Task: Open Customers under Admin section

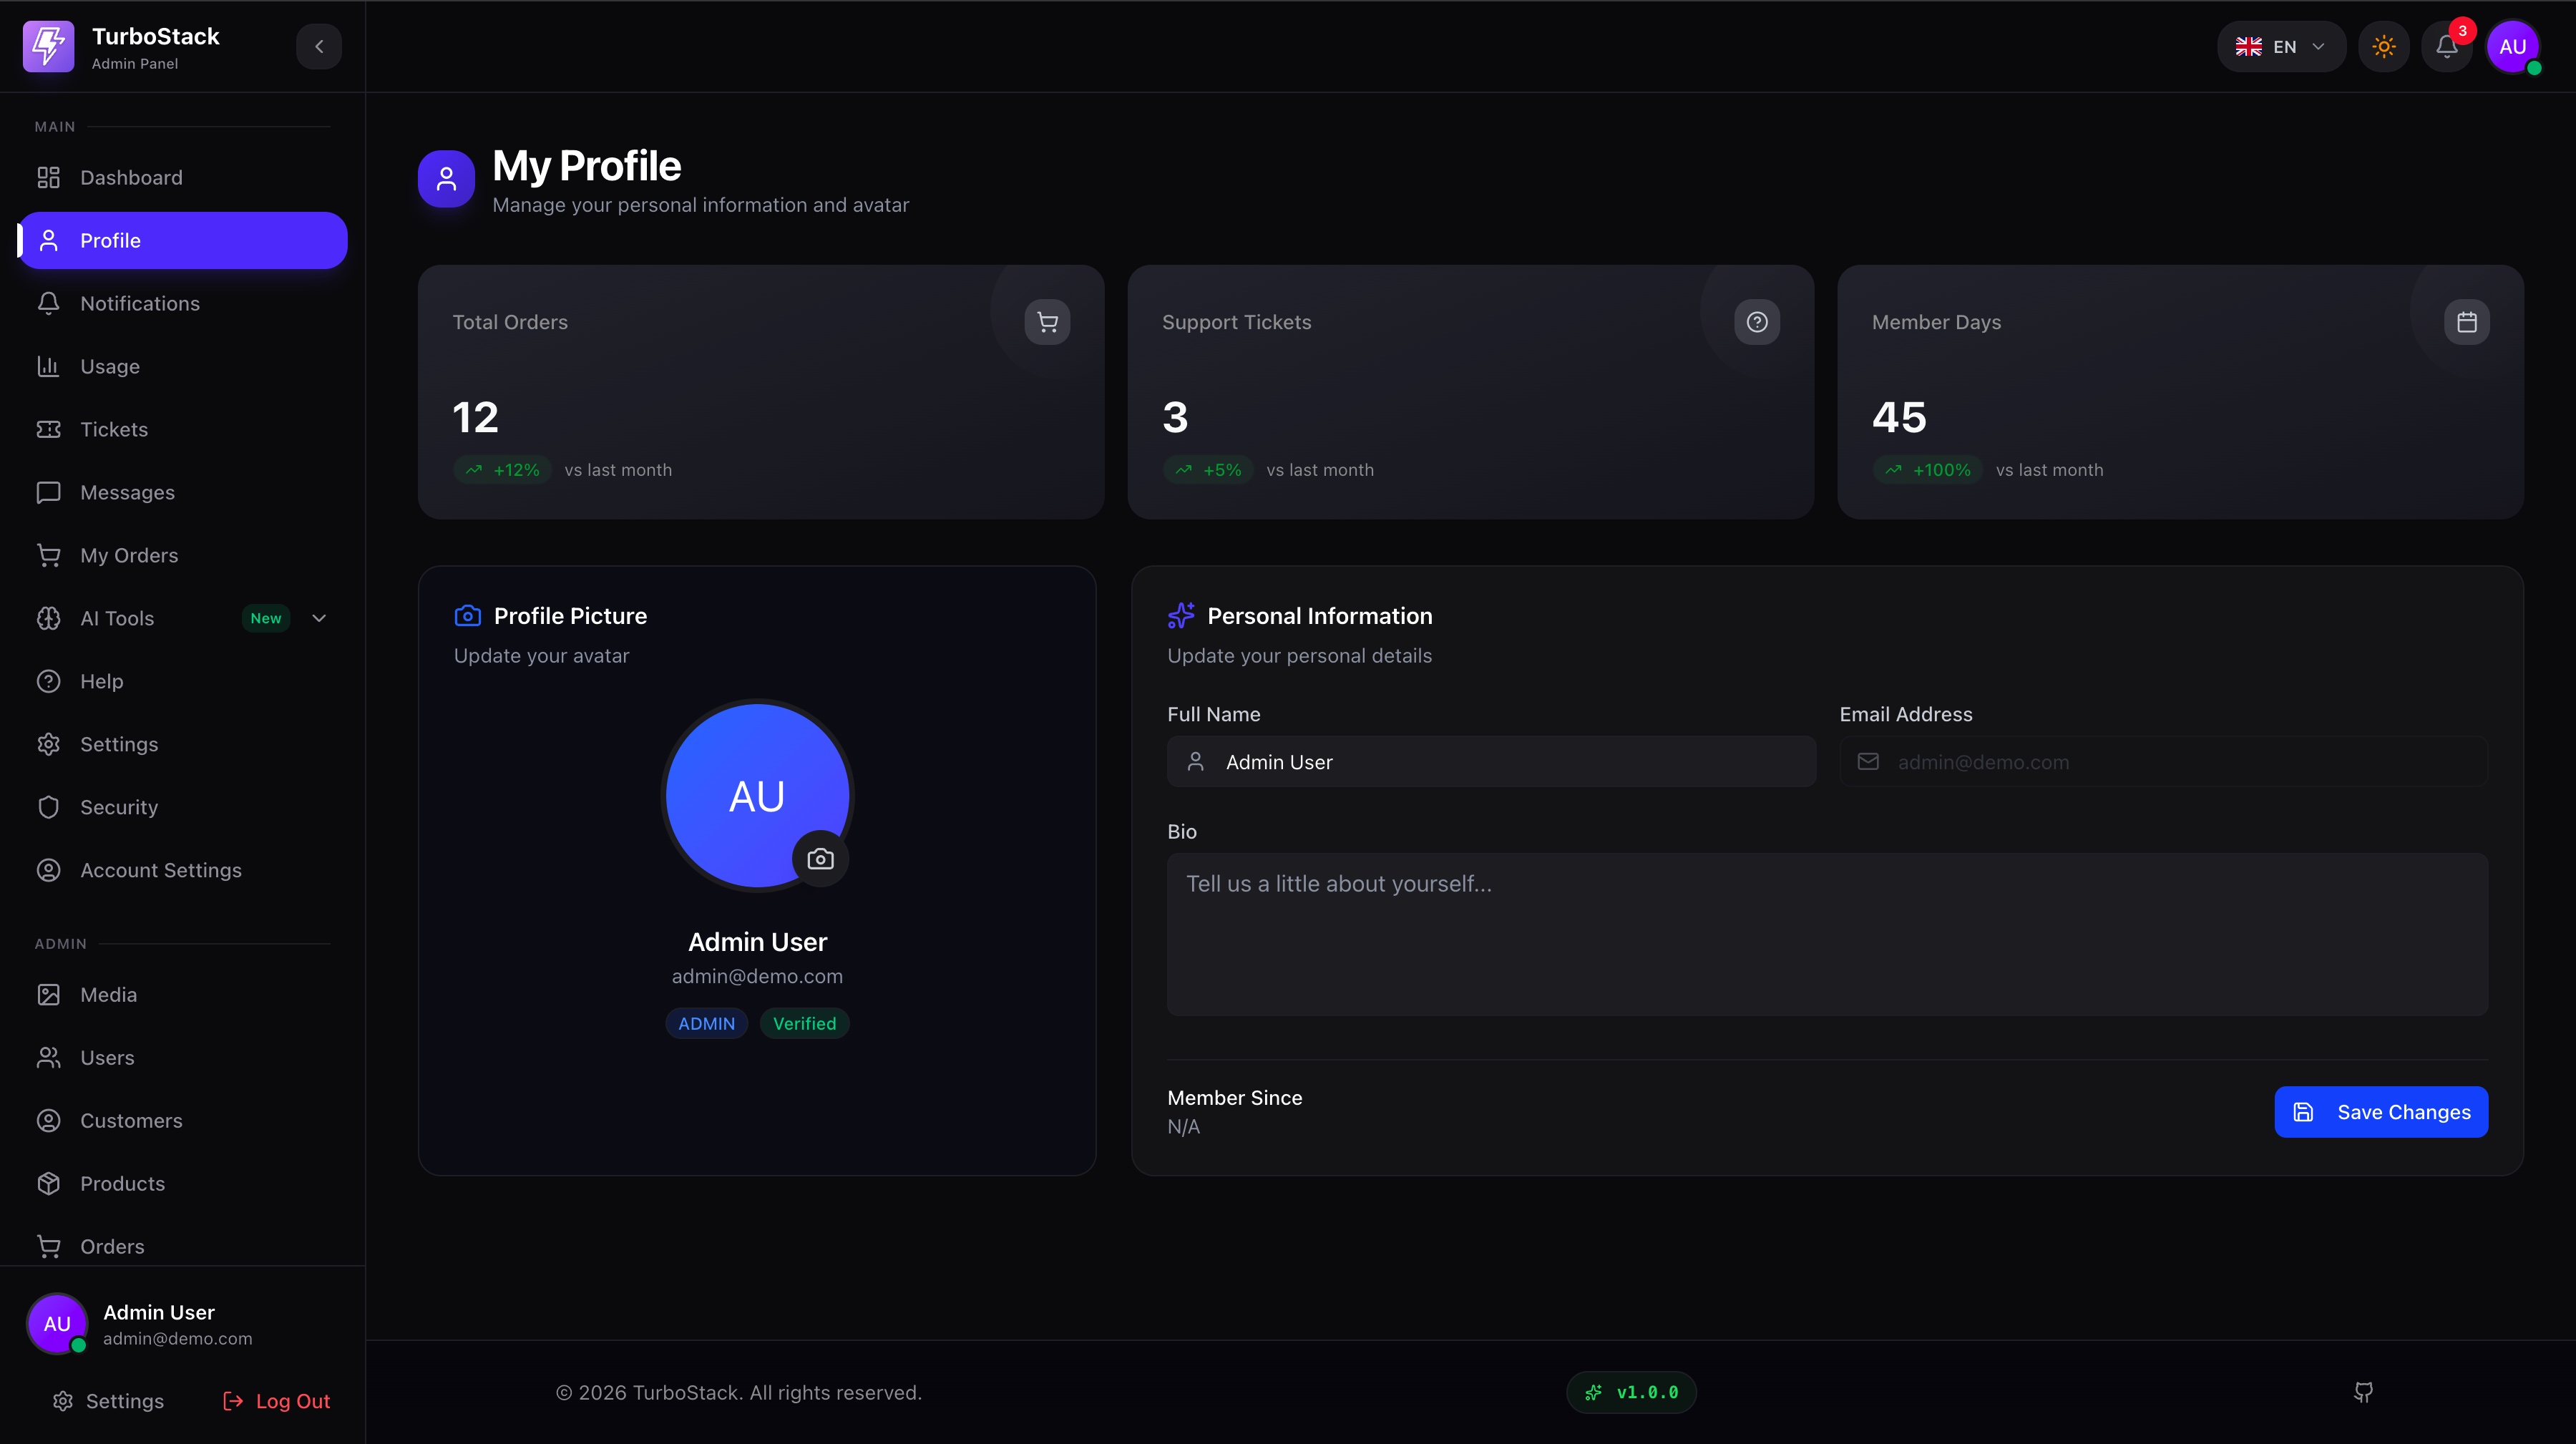Action: click(131, 1120)
